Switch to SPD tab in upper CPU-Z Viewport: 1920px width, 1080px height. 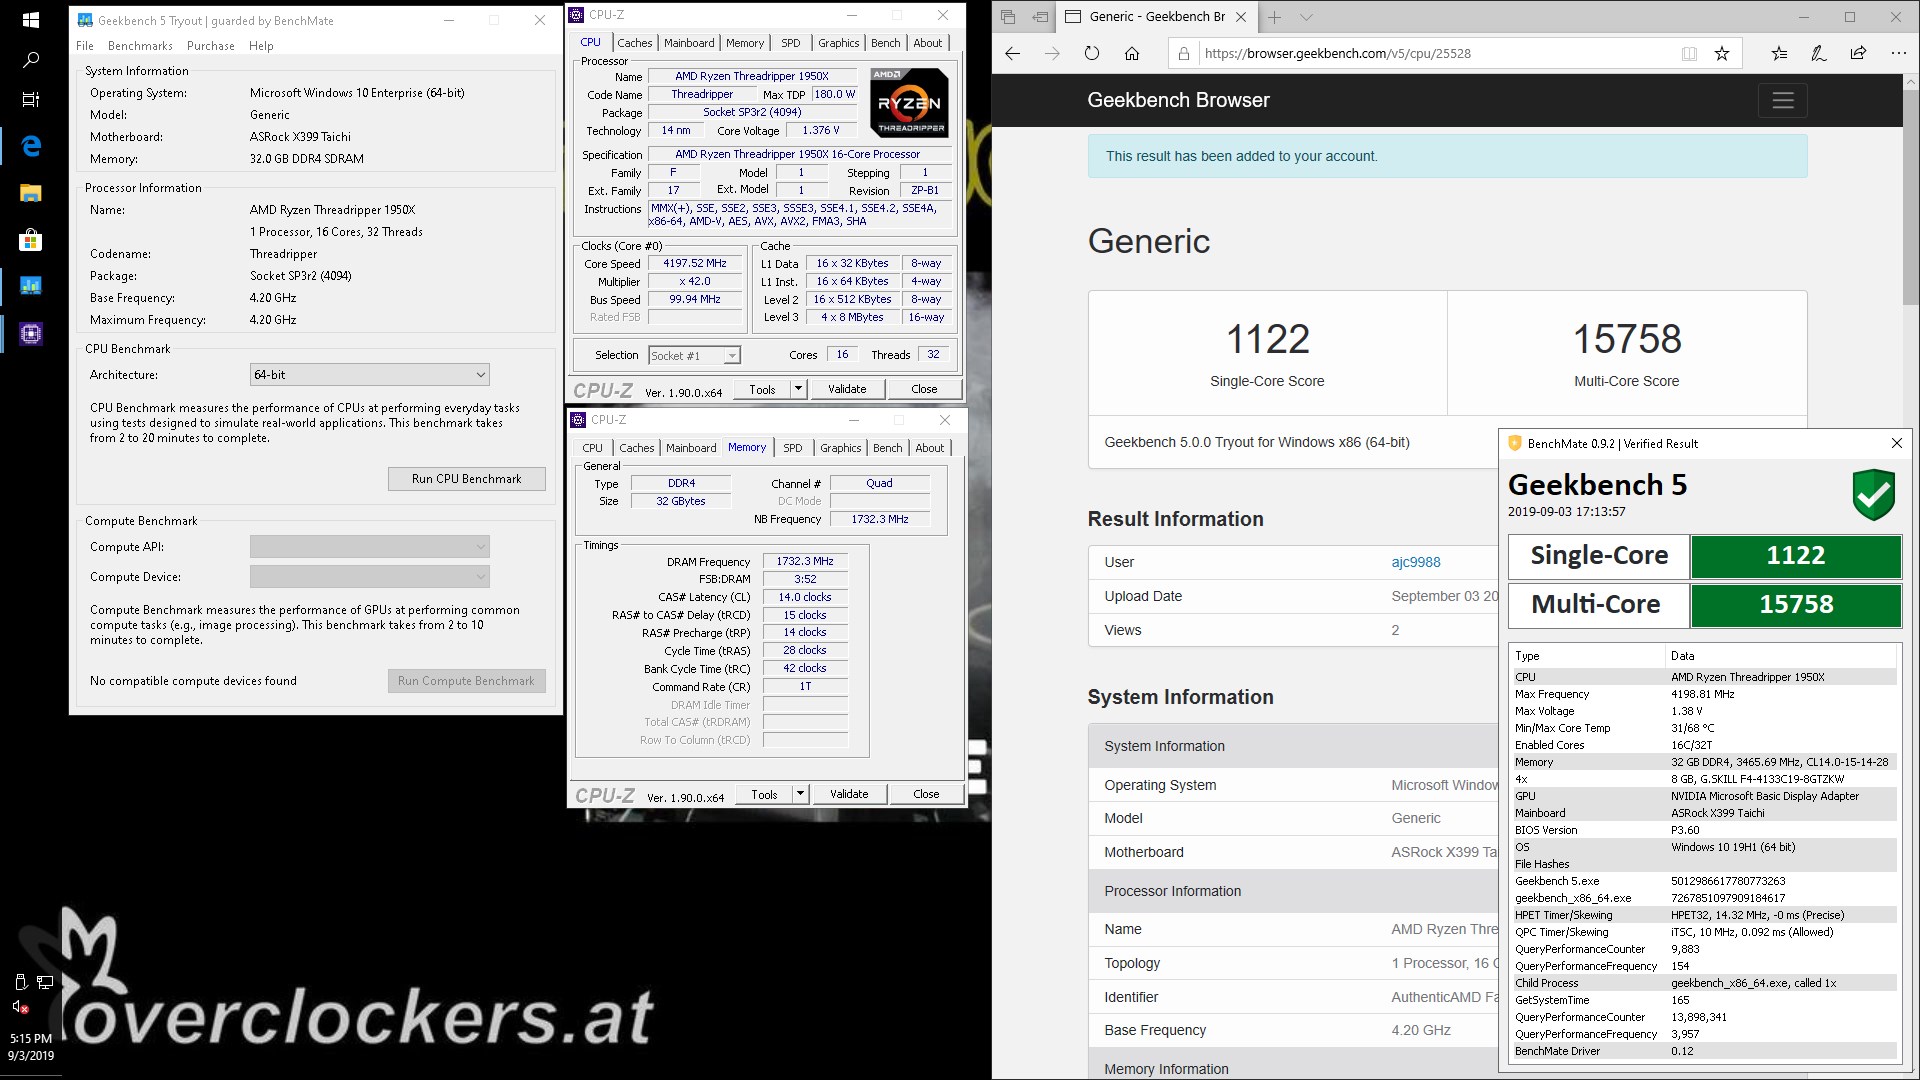(790, 43)
